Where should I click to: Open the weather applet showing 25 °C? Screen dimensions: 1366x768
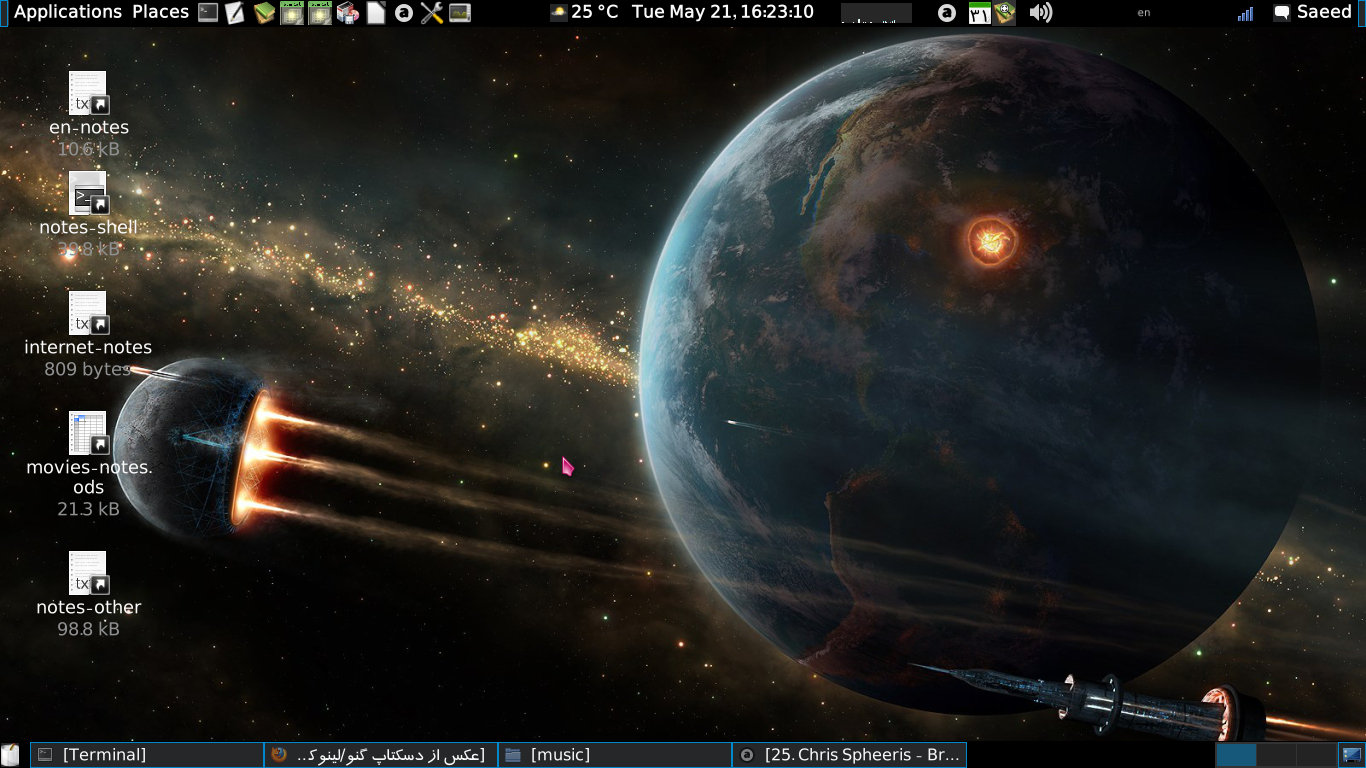[584, 12]
